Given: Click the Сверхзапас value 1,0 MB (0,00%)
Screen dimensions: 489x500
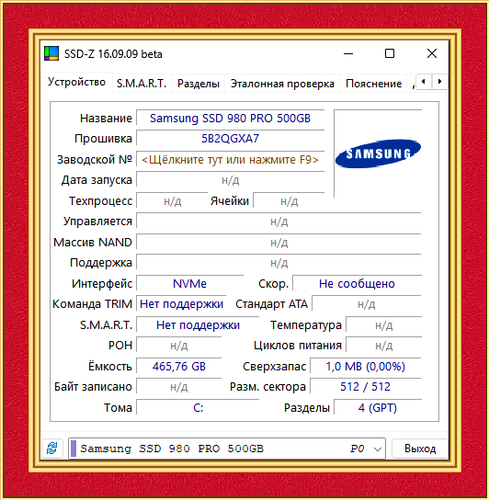Looking at the screenshot, I should point(366,366).
